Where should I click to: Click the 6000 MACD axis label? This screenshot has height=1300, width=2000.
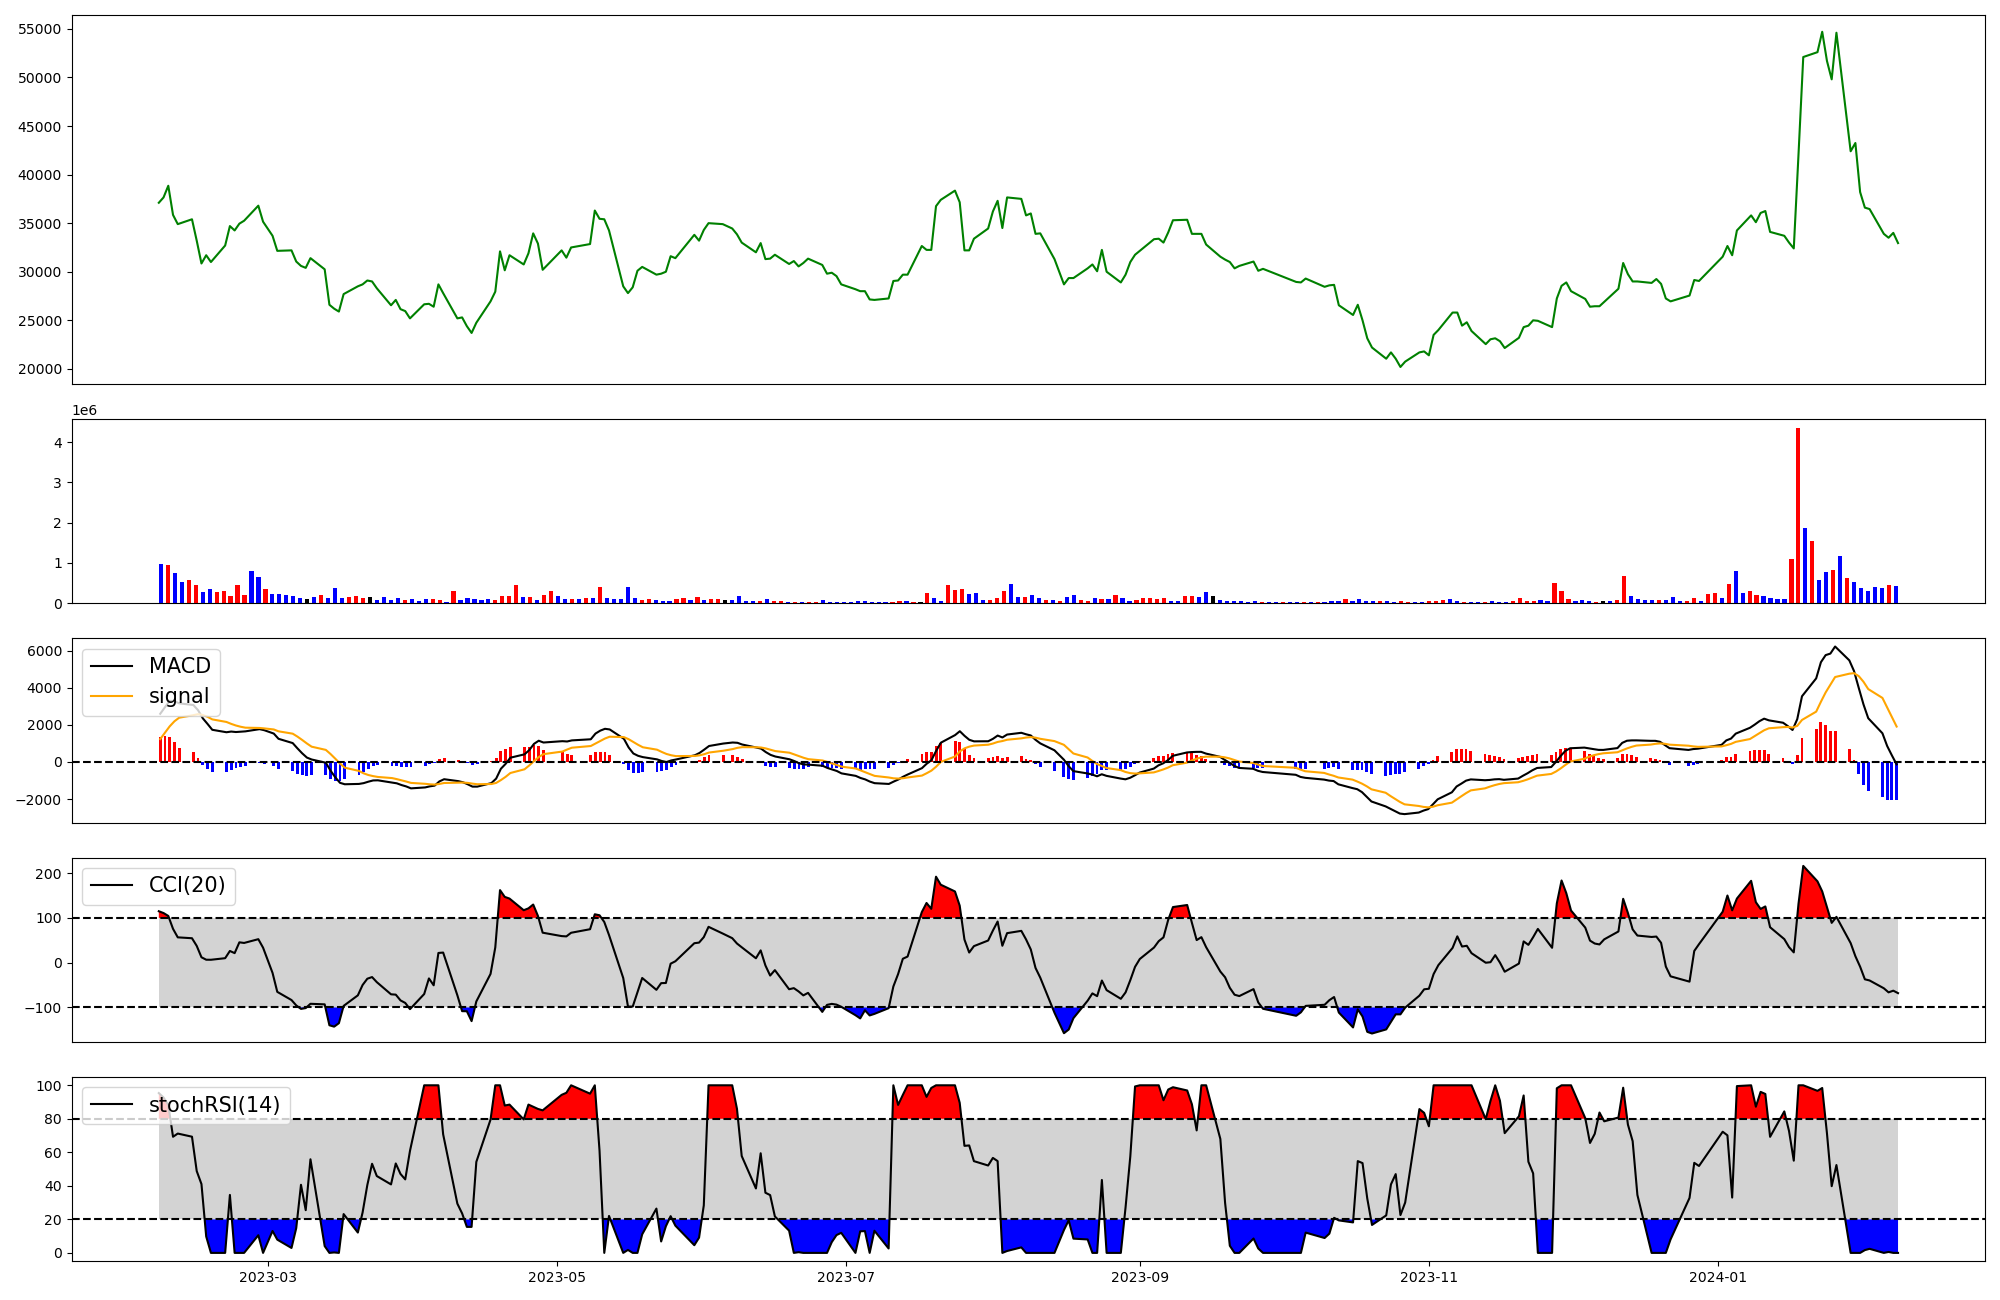[45, 651]
